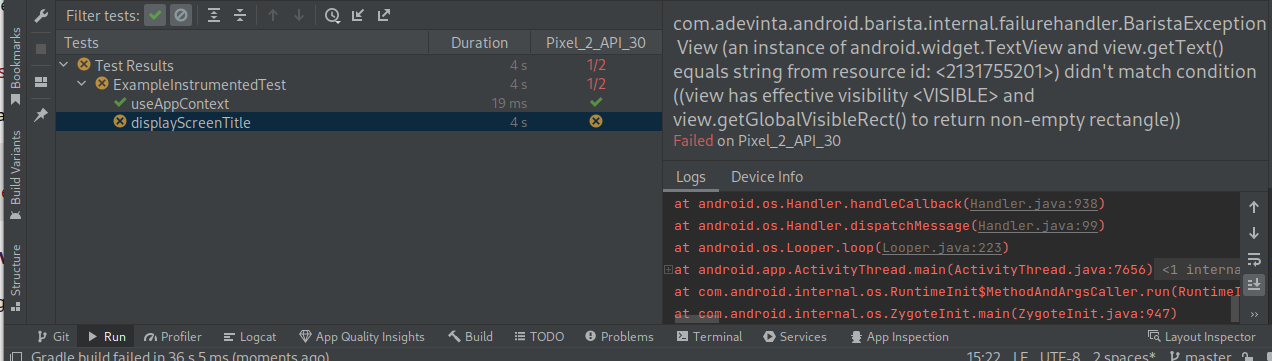Switch to the Device Info tab
The height and width of the screenshot is (361, 1272).
767,177
